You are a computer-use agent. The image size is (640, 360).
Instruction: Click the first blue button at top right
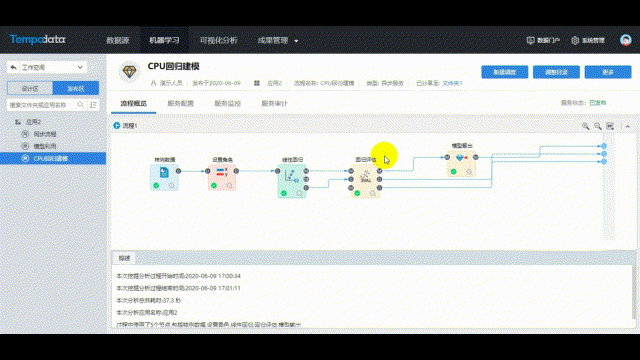(504, 72)
